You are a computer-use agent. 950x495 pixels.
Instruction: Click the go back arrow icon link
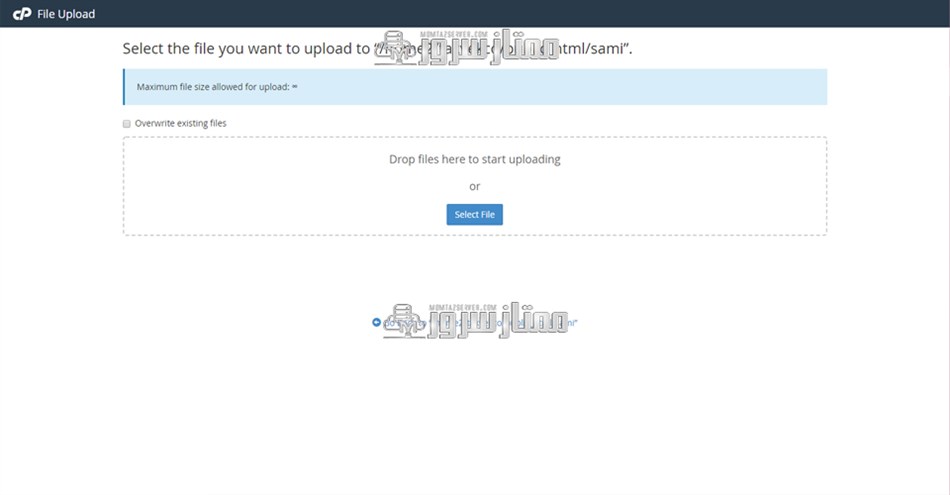tap(376, 322)
